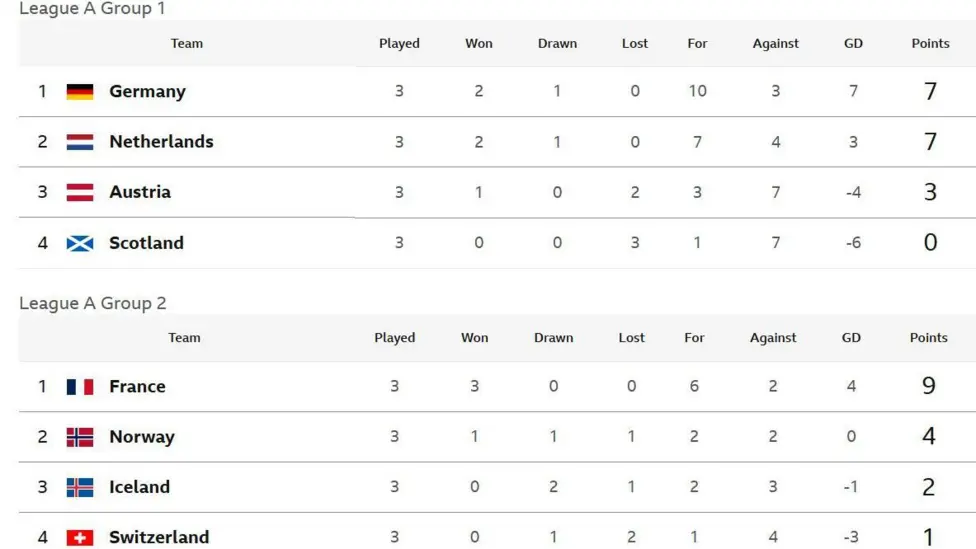Viewport: 976px width, 549px height.
Task: Click the Netherlands flag icon
Action: pyautogui.click(x=80, y=142)
